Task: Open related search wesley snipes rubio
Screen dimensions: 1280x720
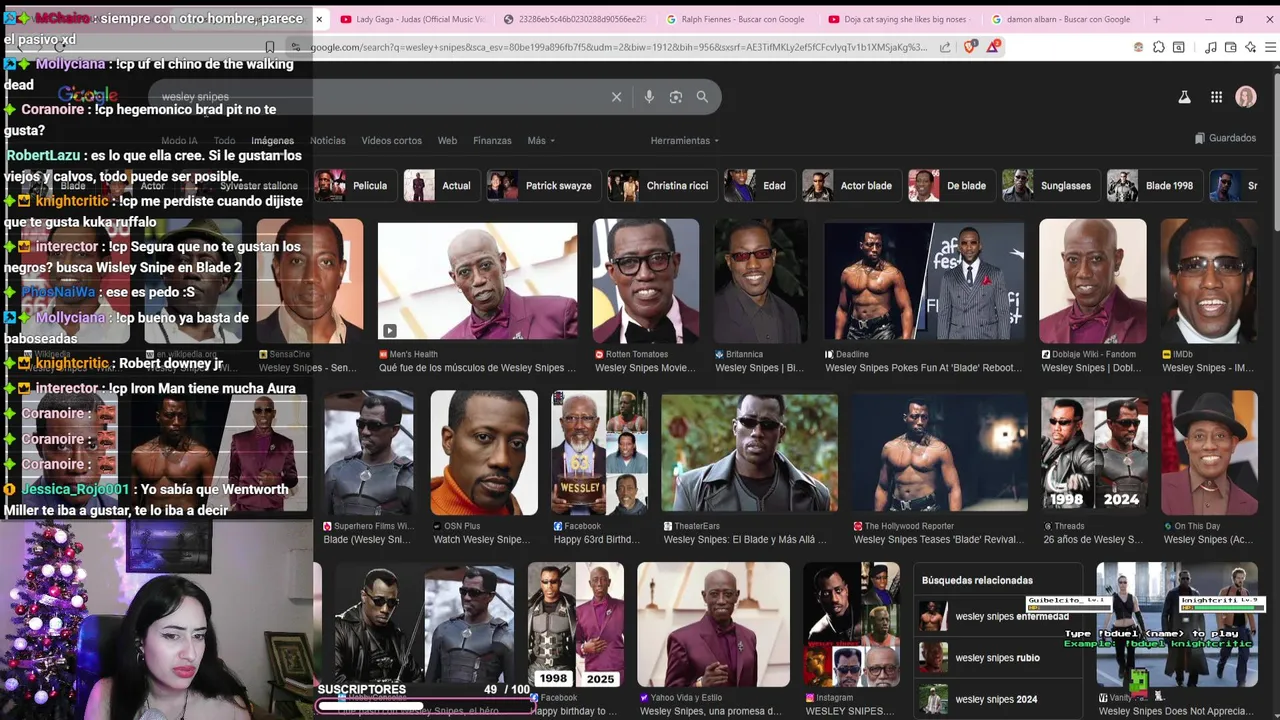Action: click(998, 658)
